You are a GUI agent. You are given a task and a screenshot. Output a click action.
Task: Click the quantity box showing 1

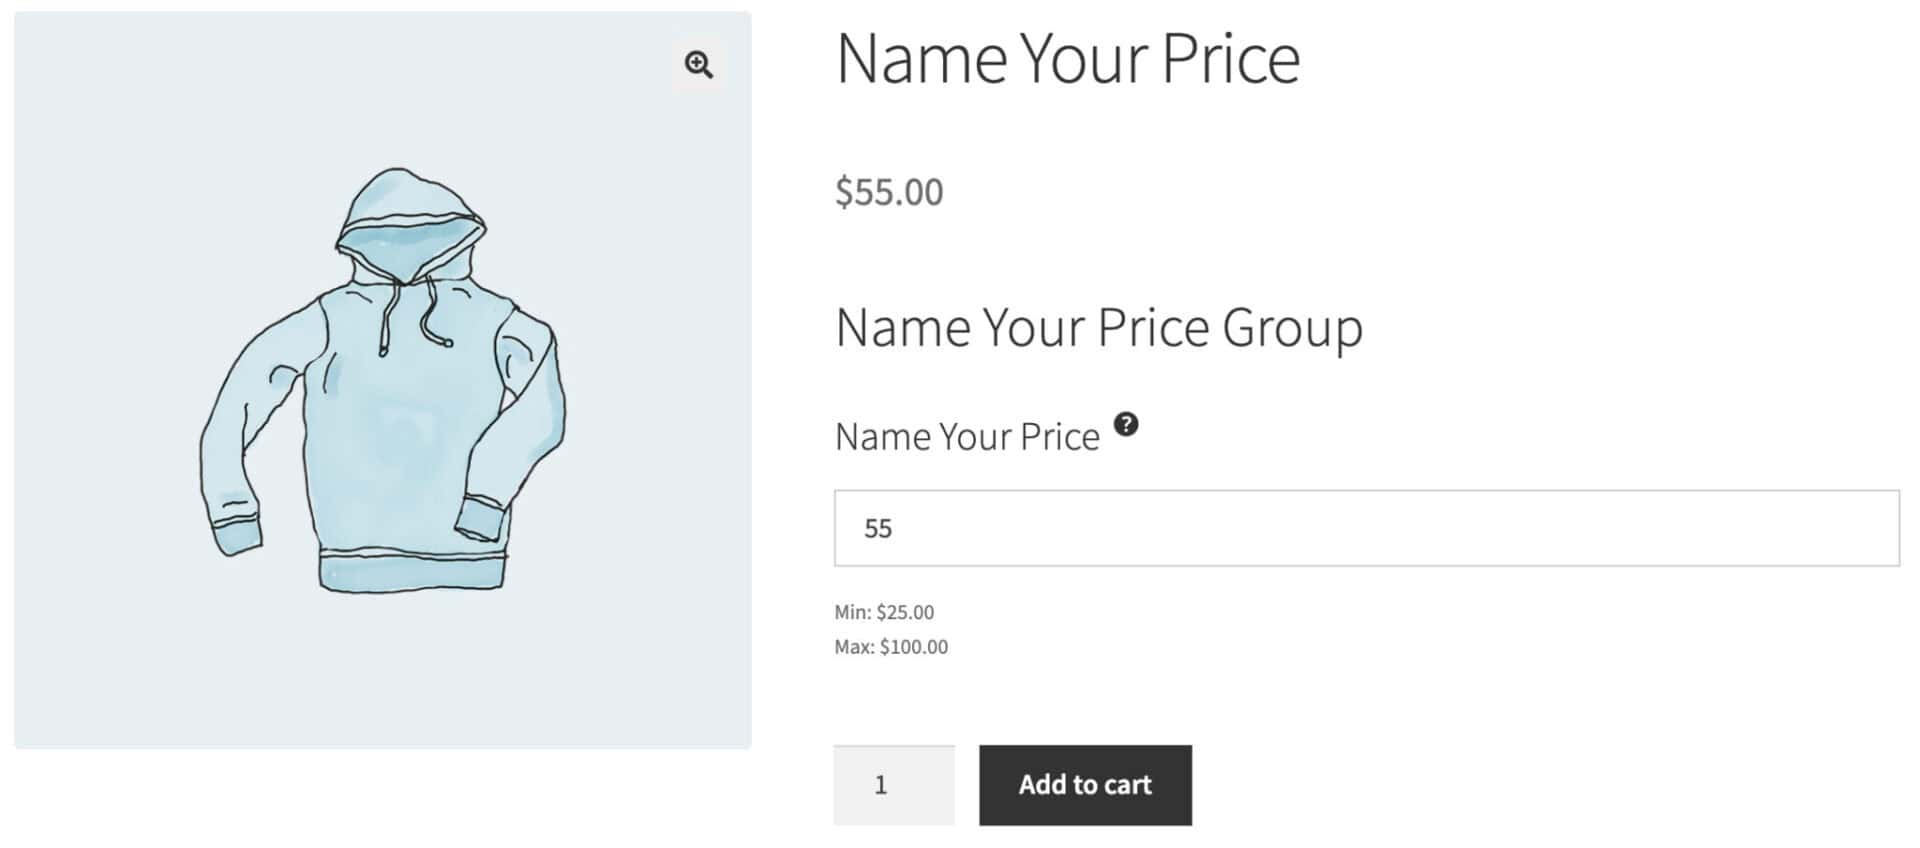893,785
